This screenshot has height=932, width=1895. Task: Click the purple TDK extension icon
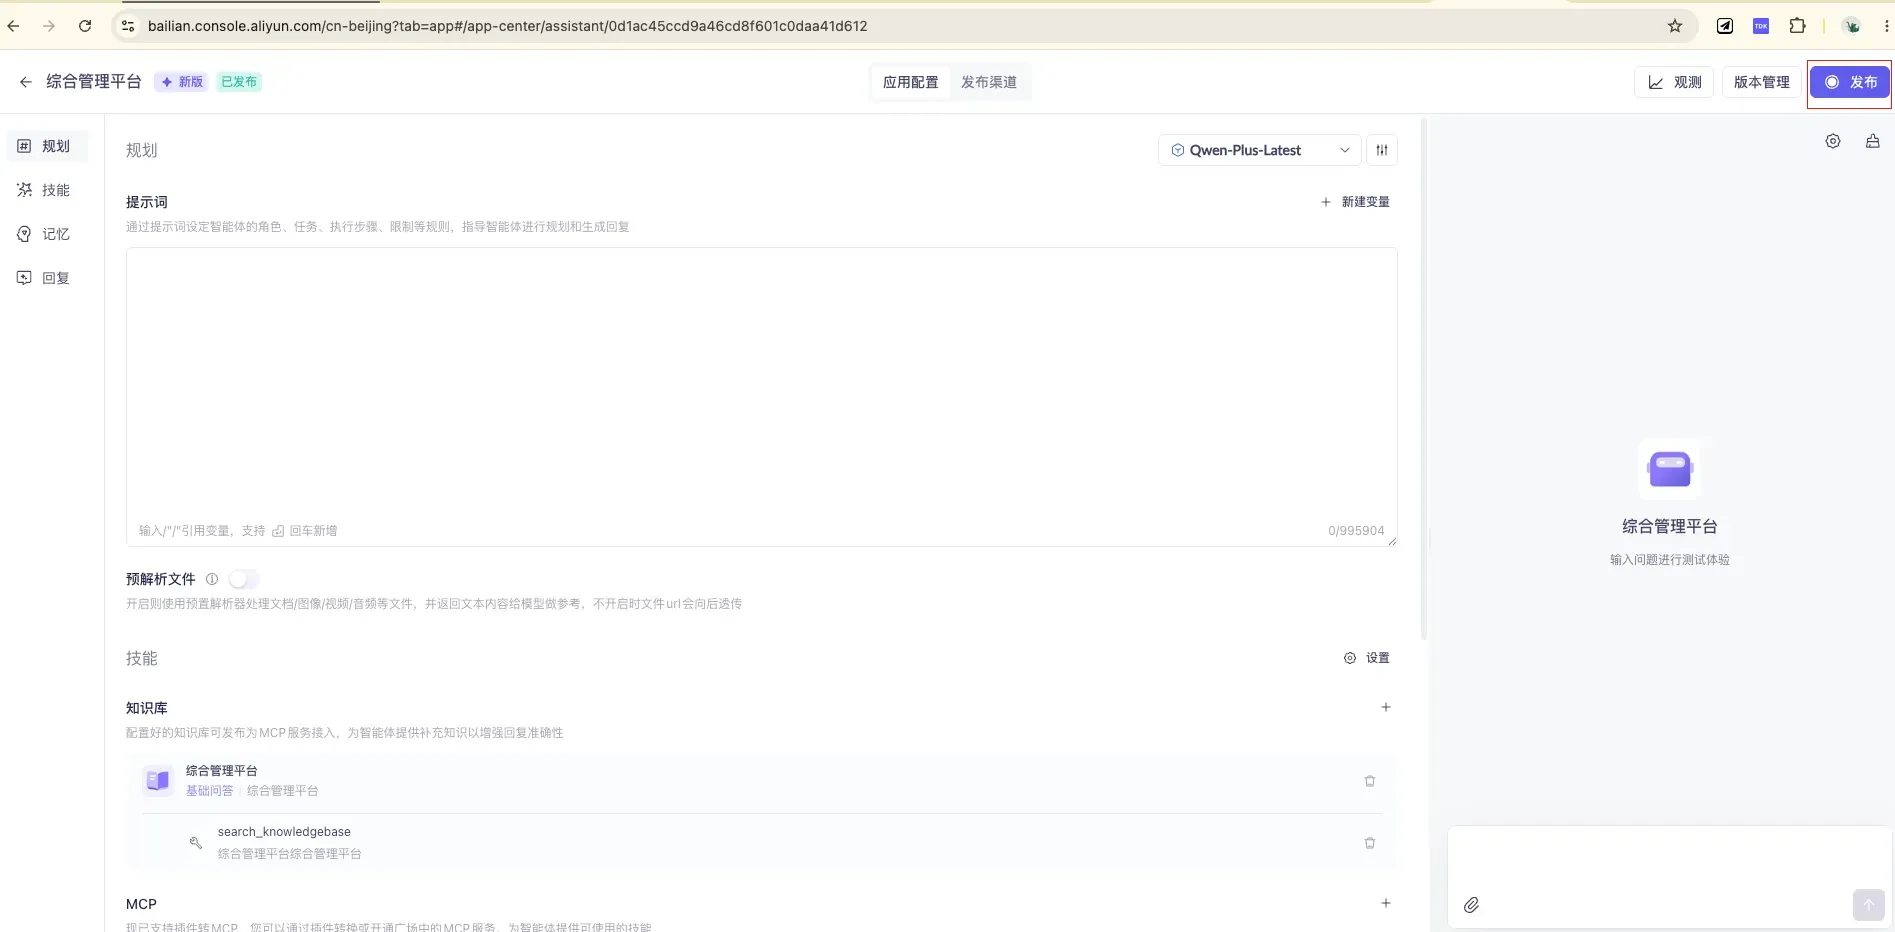1761,26
